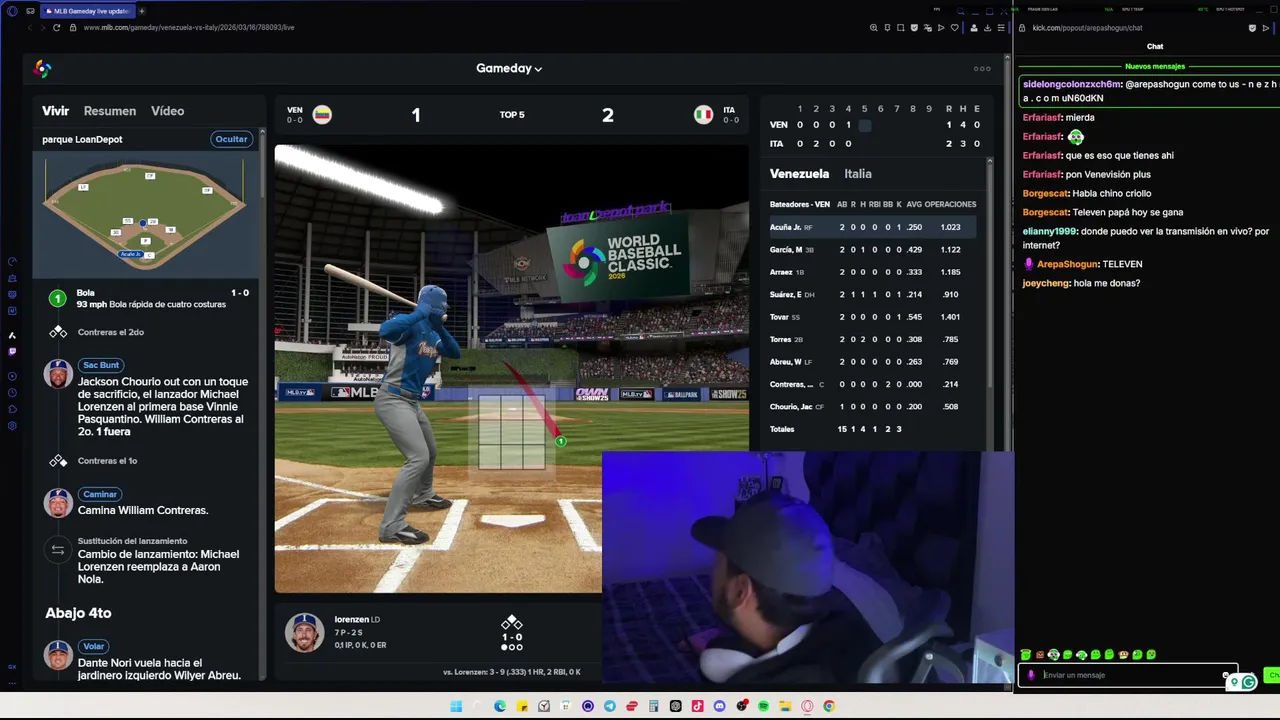This screenshot has height=720, width=1280.
Task: Insert the mushroom emote above chat input
Action: [x=1124, y=654]
